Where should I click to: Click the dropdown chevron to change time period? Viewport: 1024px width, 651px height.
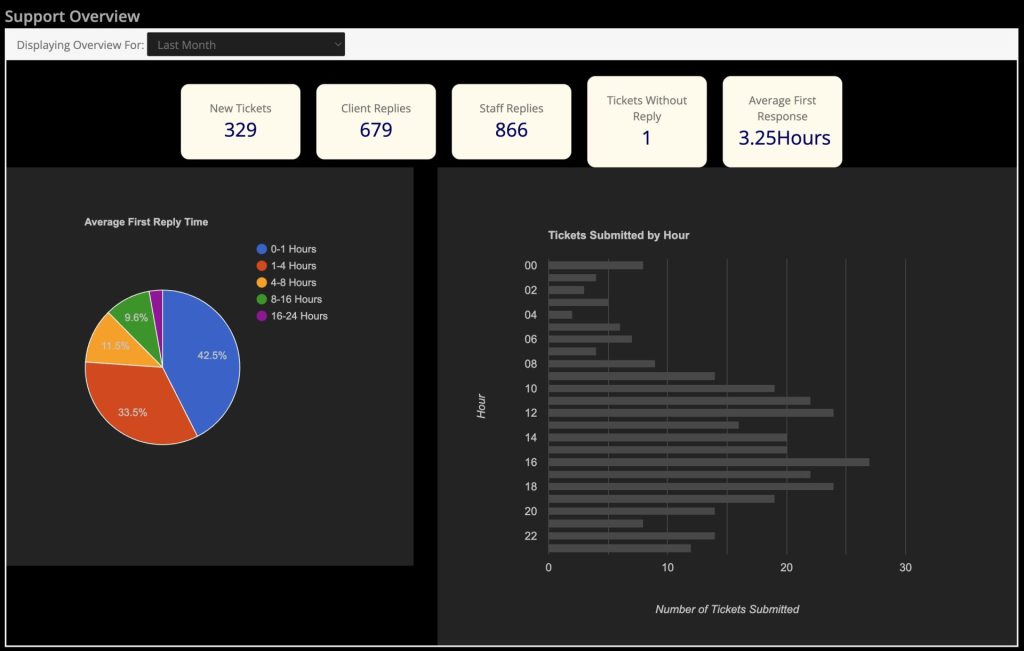[337, 44]
